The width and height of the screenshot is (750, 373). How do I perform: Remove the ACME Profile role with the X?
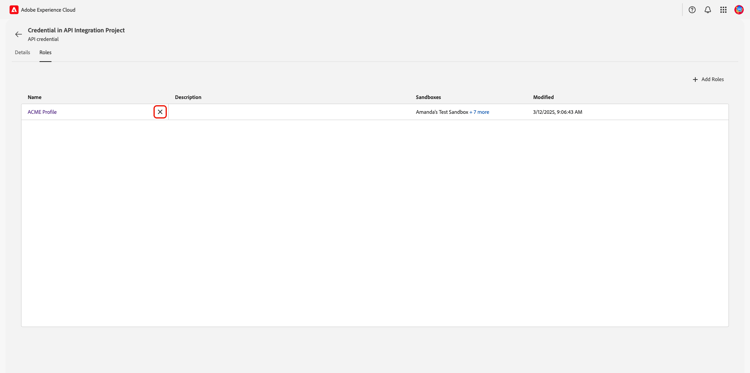160,112
